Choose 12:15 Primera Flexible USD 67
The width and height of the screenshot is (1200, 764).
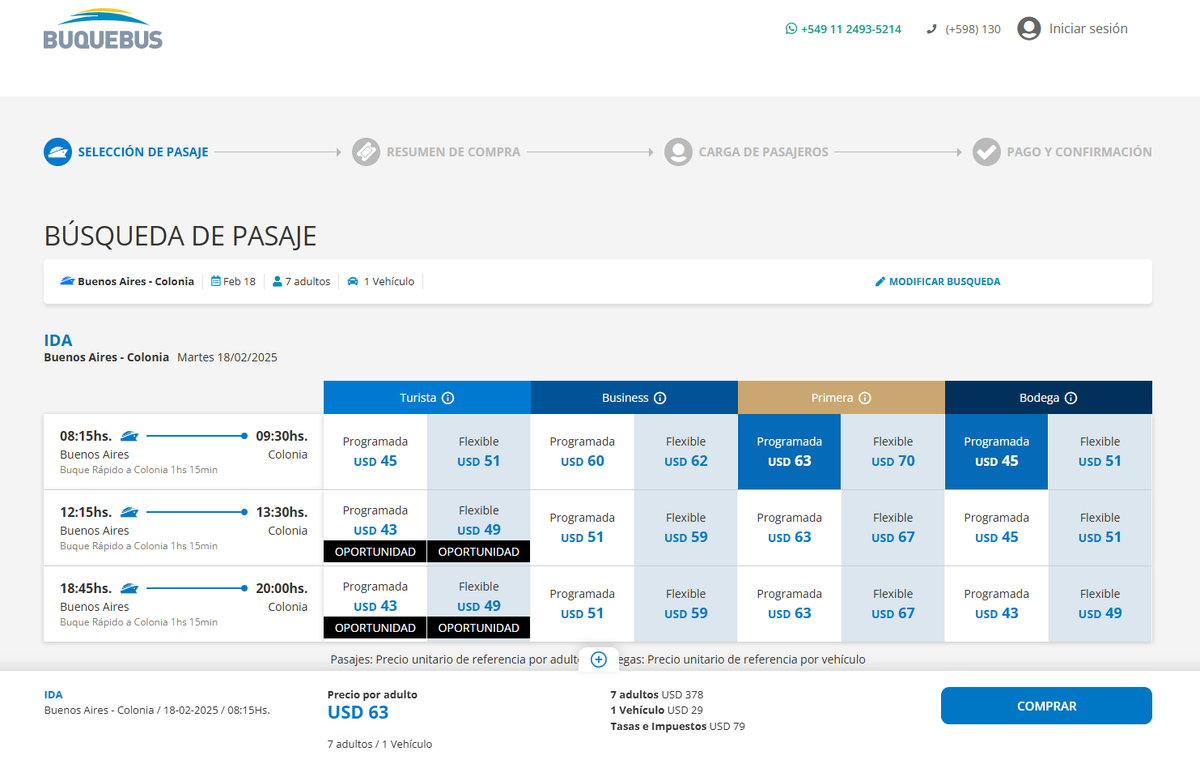point(893,528)
